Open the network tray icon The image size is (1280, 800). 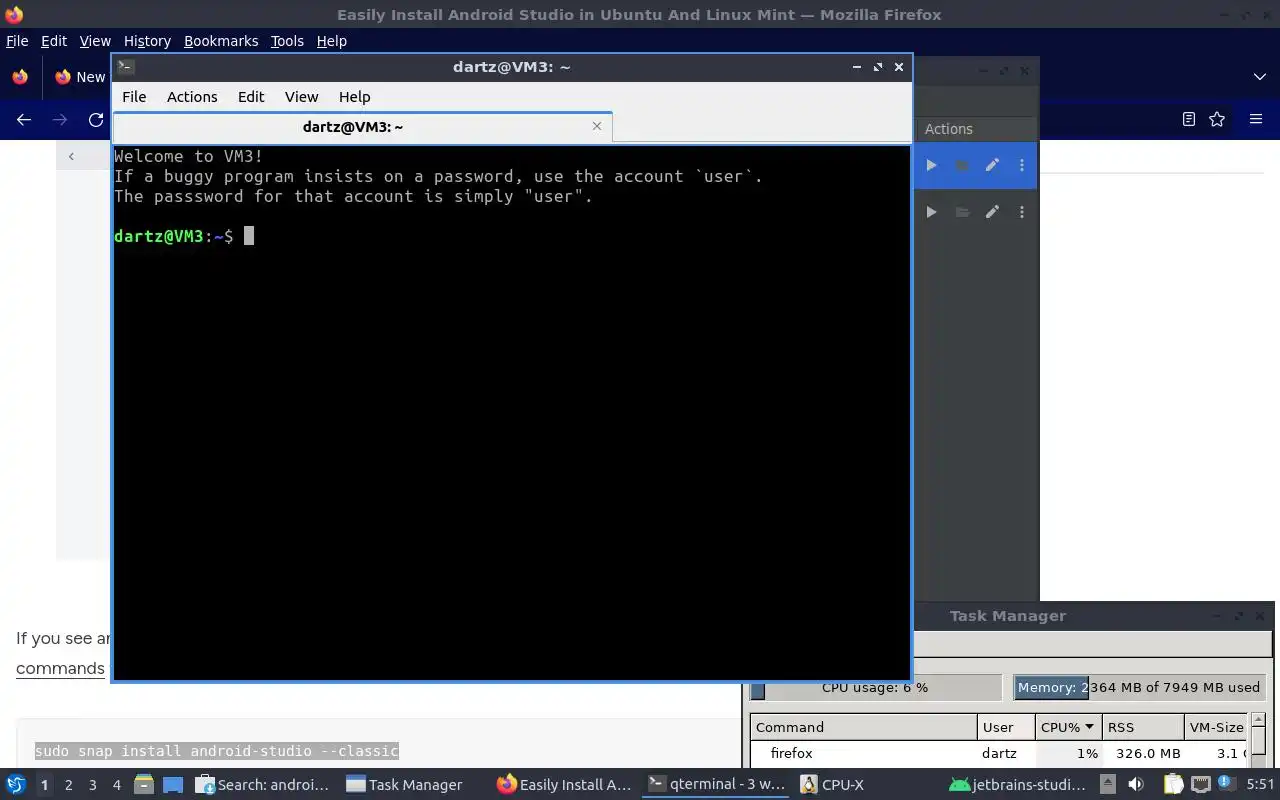[x=1200, y=785]
